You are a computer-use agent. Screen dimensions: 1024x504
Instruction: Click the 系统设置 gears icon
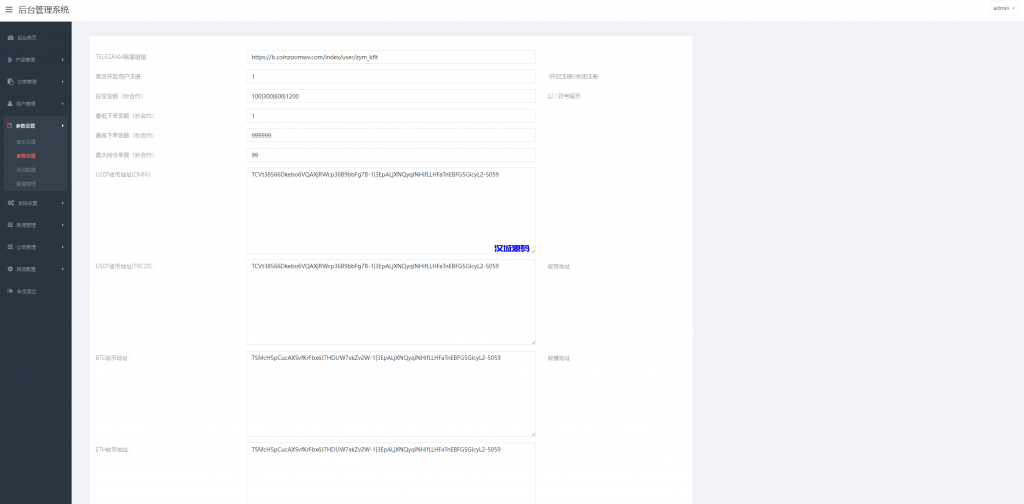click(x=10, y=203)
